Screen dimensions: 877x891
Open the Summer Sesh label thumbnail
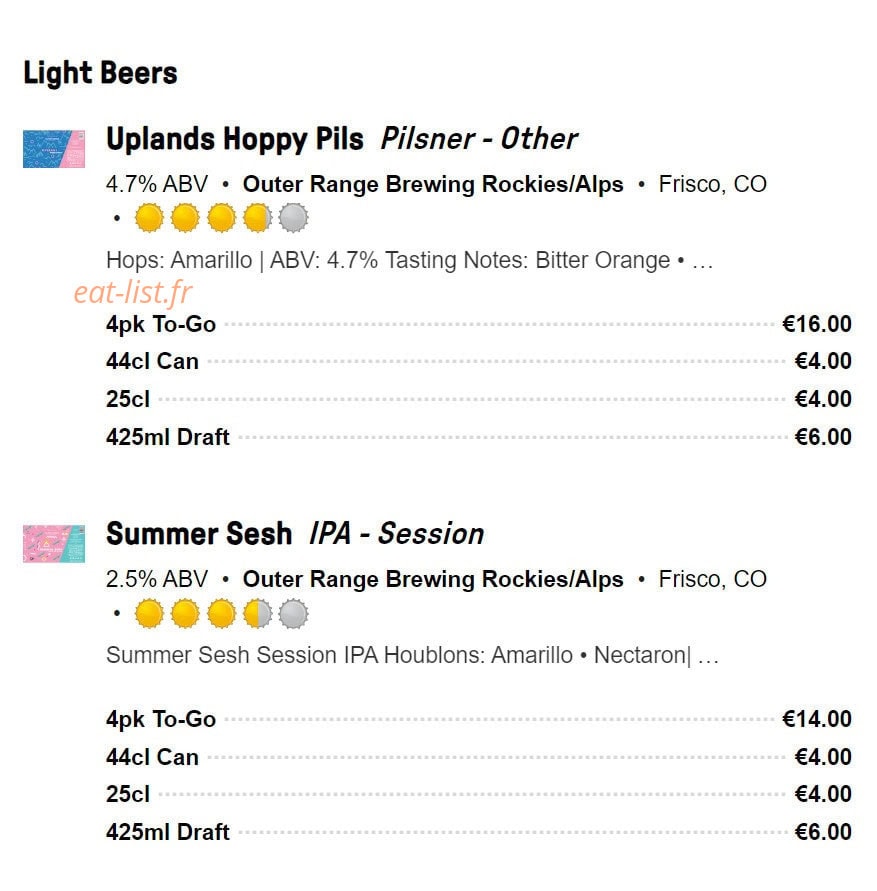coord(54,544)
